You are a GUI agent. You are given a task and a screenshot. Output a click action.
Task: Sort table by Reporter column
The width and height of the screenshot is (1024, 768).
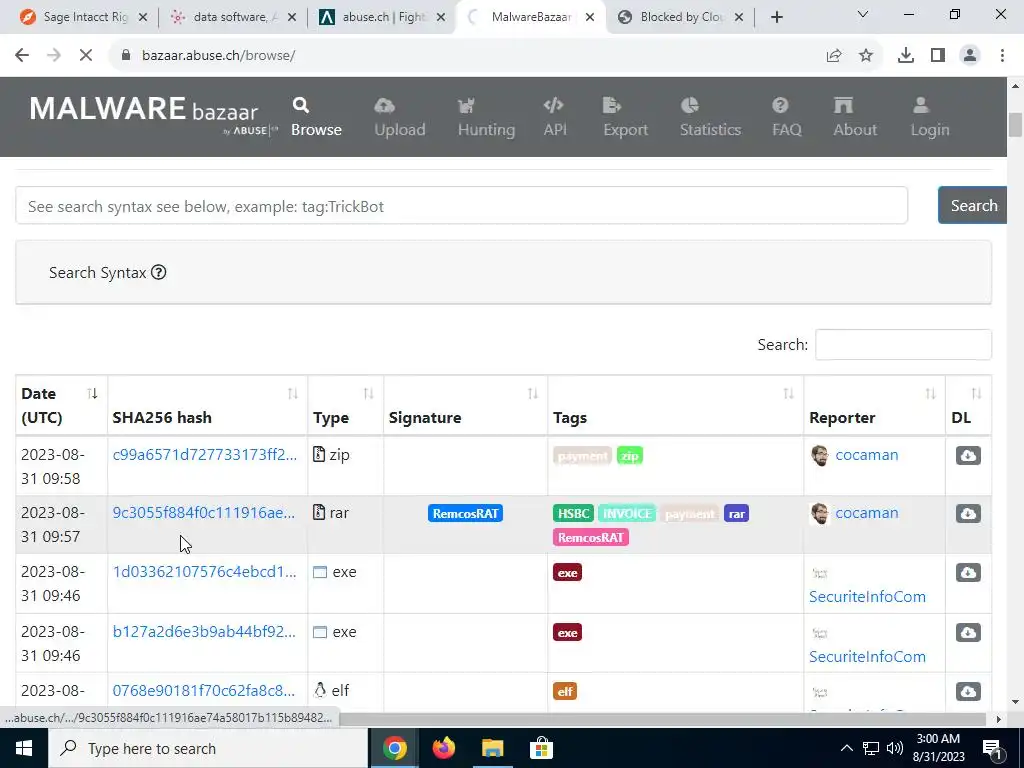(874, 406)
